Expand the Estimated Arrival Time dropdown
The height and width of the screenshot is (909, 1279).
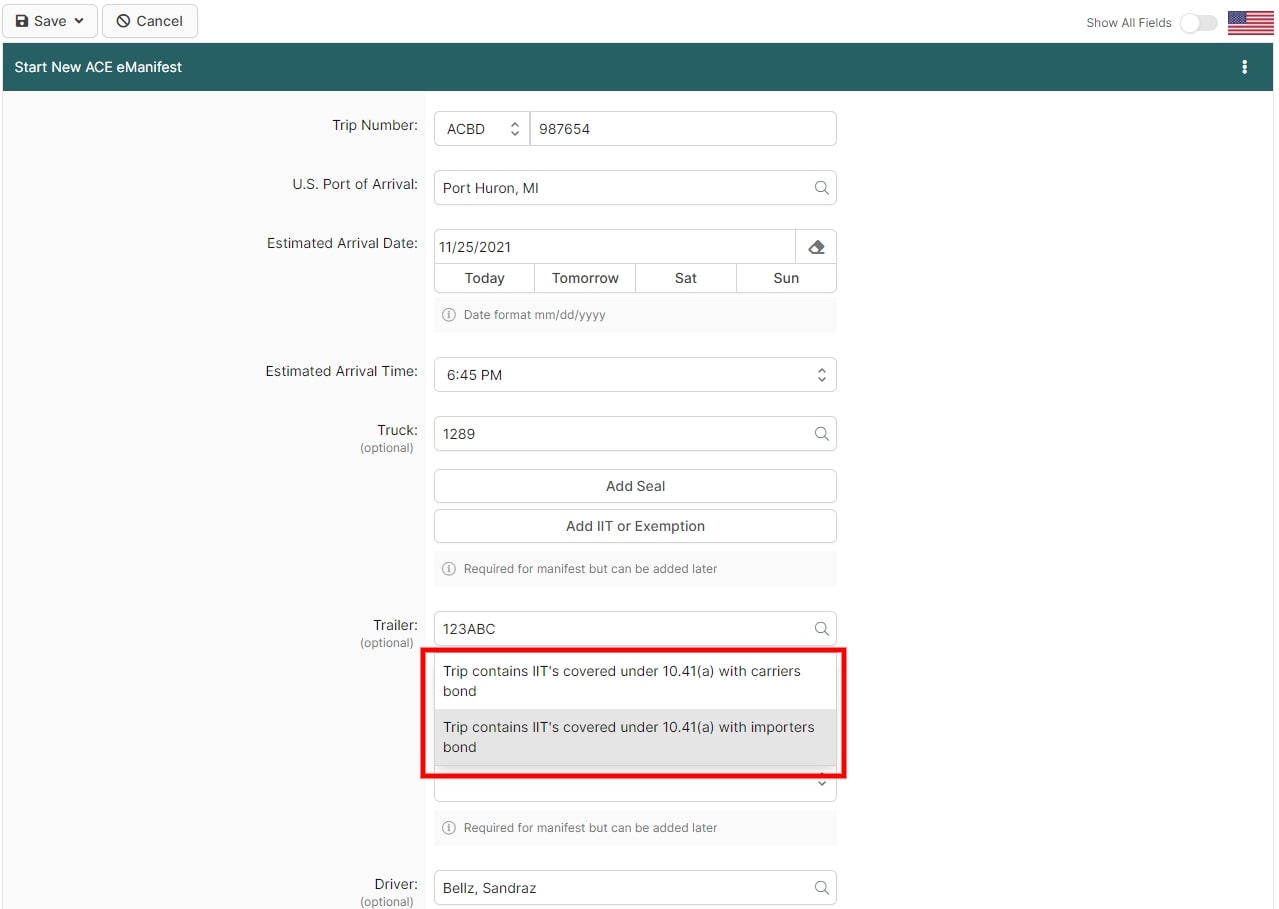[635, 375]
